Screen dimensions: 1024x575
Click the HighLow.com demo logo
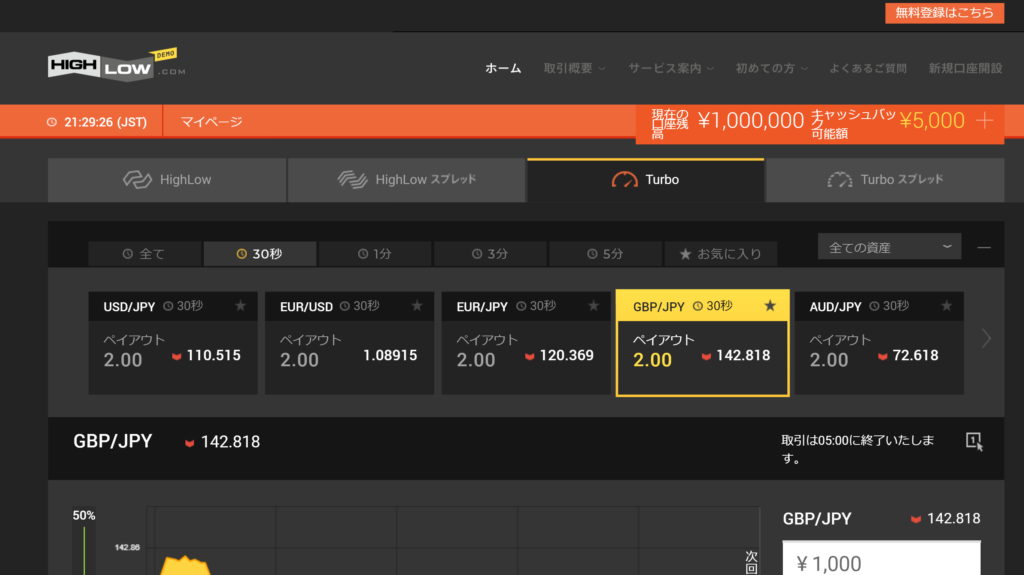tap(116, 65)
